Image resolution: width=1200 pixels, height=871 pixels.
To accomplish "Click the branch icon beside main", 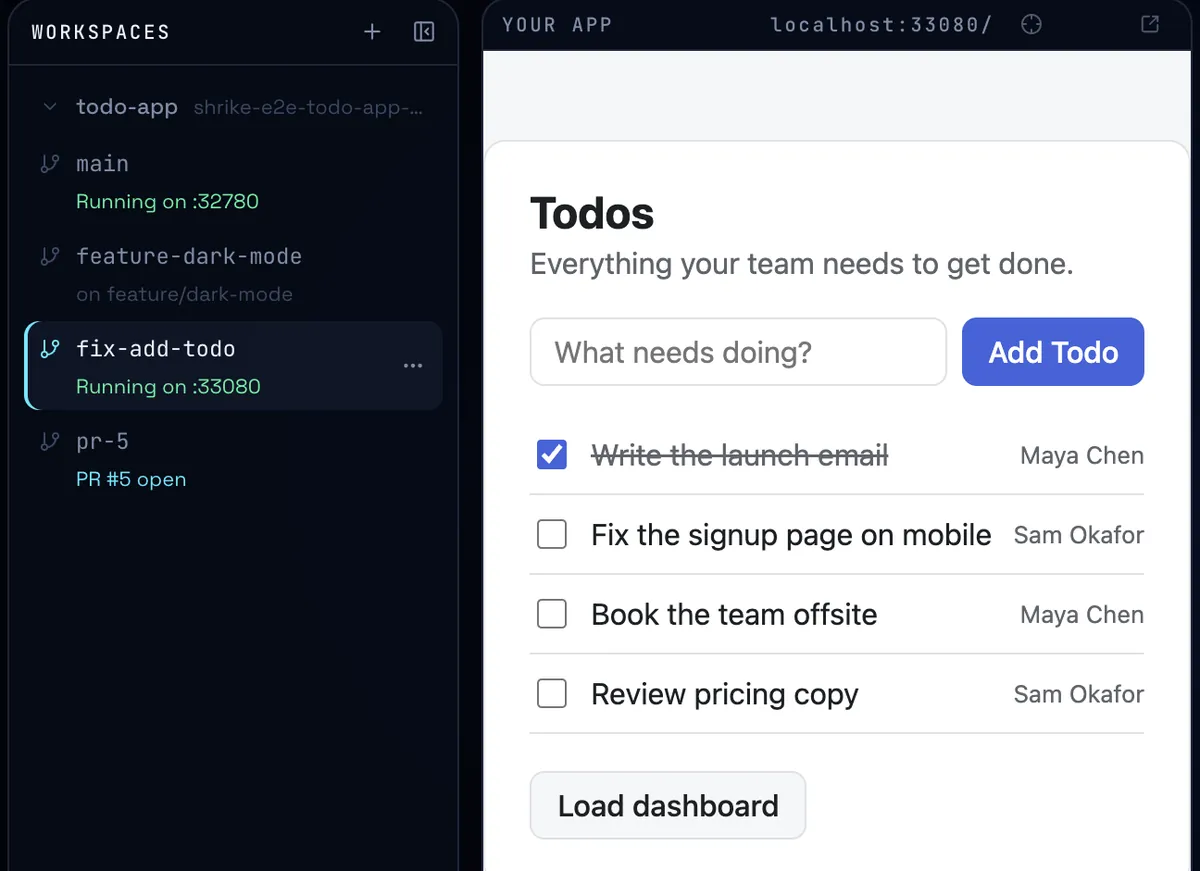I will coord(49,164).
